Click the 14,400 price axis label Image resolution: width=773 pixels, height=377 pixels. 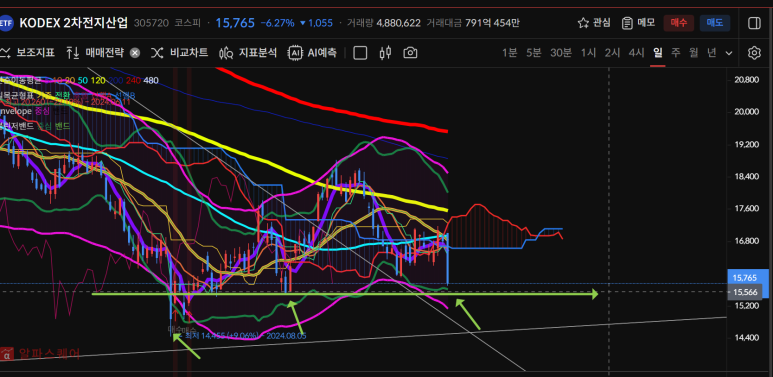click(745, 338)
